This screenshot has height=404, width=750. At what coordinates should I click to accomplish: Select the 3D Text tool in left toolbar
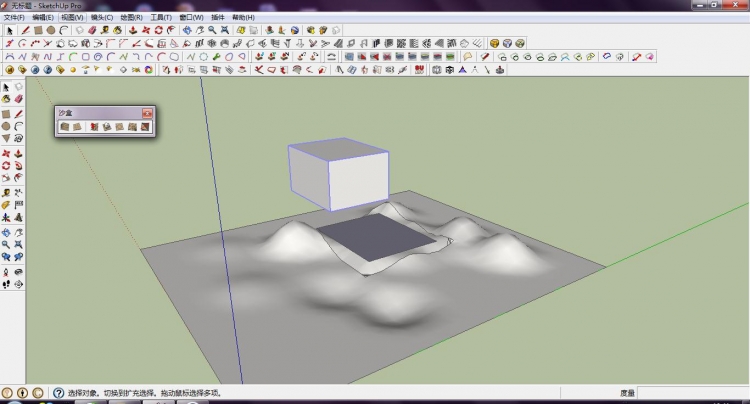18,217
